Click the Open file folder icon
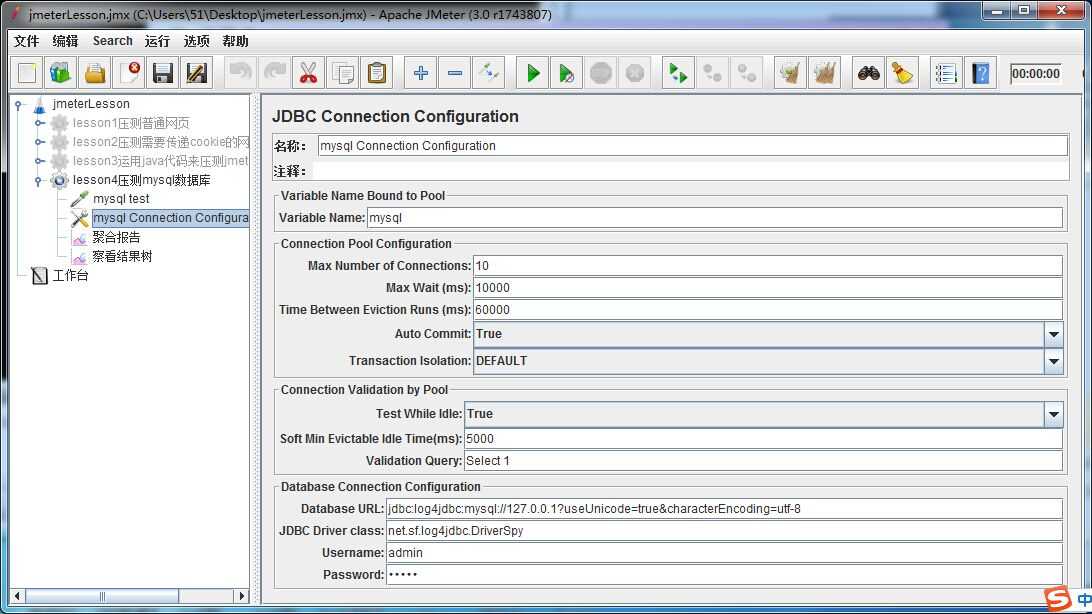The width and height of the screenshot is (1092, 614). 95,73
